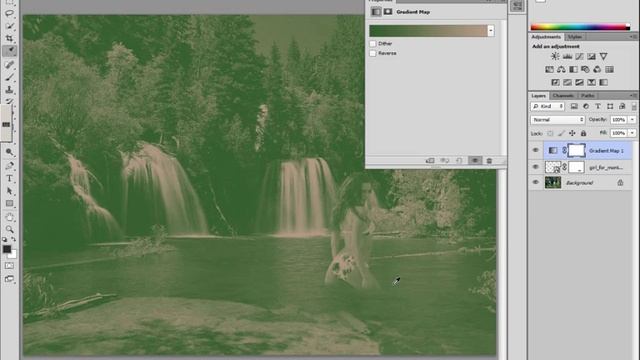Add a Gradient Map adjustment icon
The width and height of the screenshot is (640, 360).
[x=603, y=82]
